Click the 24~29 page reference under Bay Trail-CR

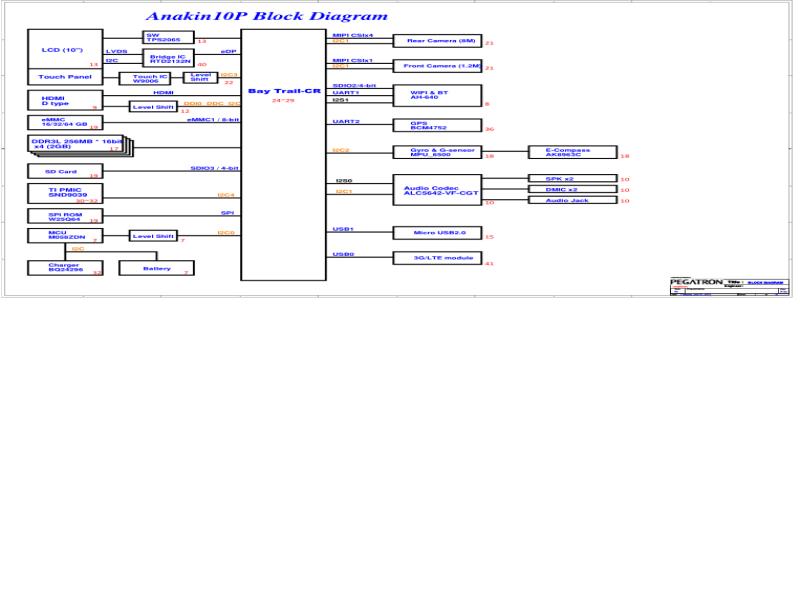(x=283, y=101)
